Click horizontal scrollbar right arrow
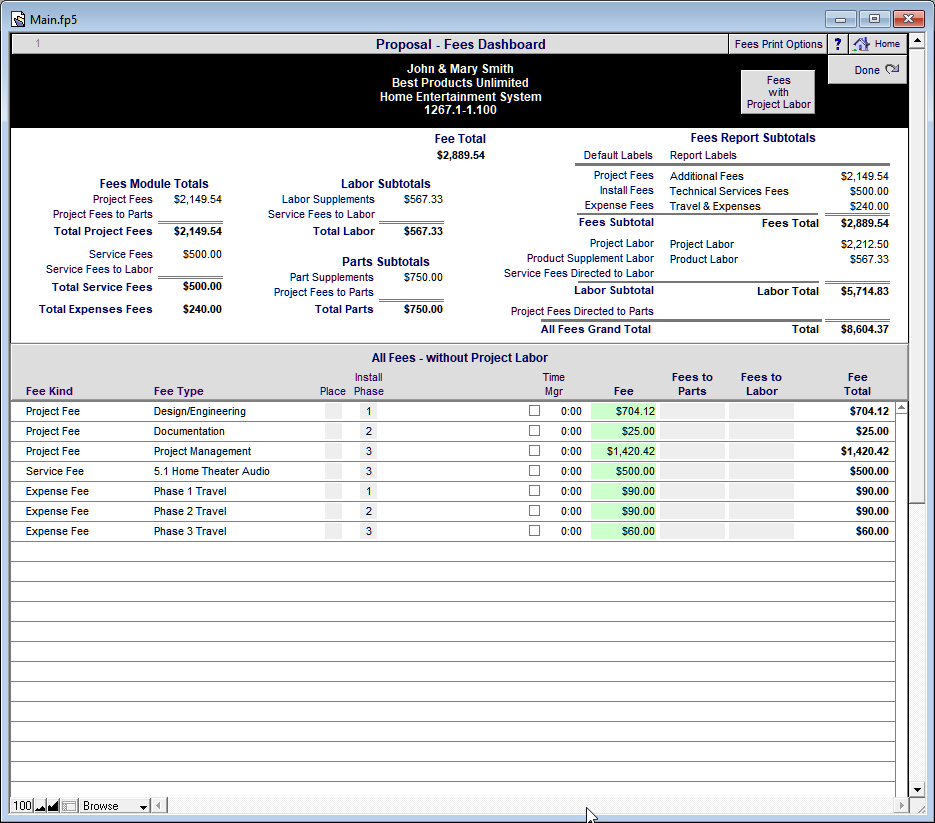 [901, 806]
